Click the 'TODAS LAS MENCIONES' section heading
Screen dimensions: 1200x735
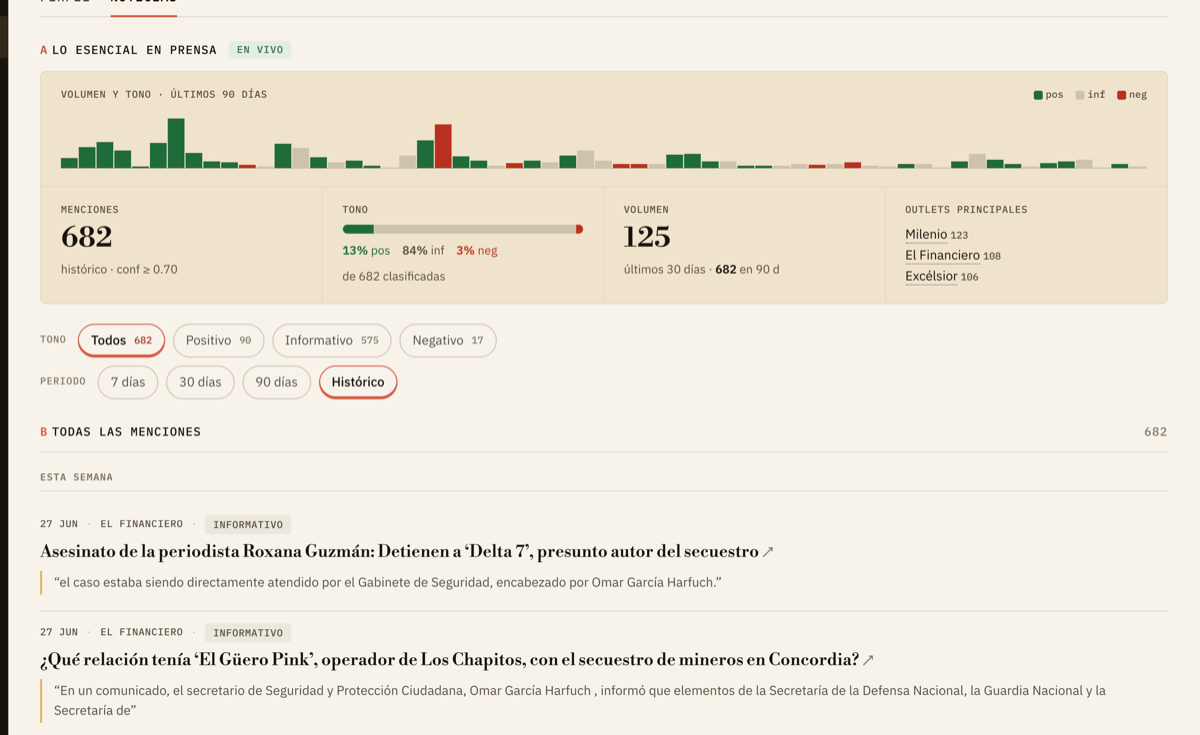point(126,432)
